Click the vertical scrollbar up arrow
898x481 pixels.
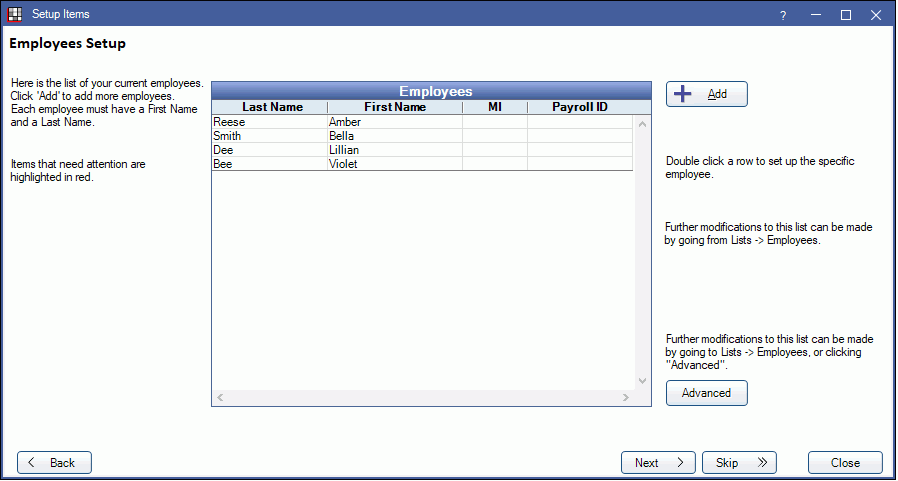pyautogui.click(x=643, y=124)
